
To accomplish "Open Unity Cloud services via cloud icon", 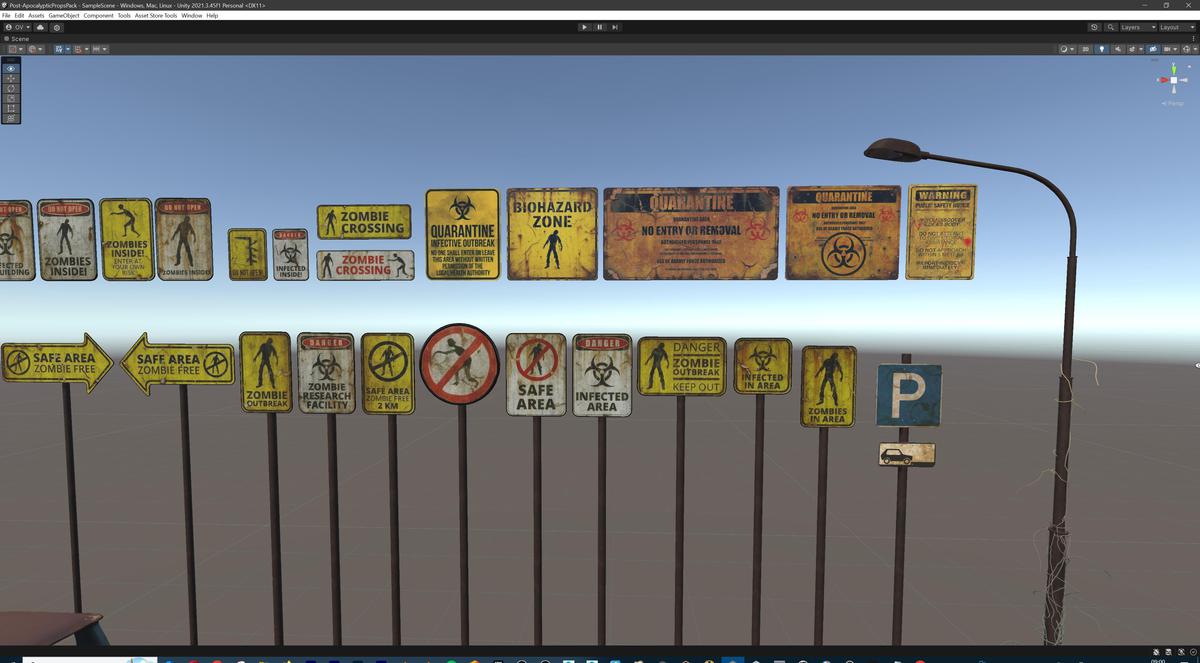I will click(41, 27).
